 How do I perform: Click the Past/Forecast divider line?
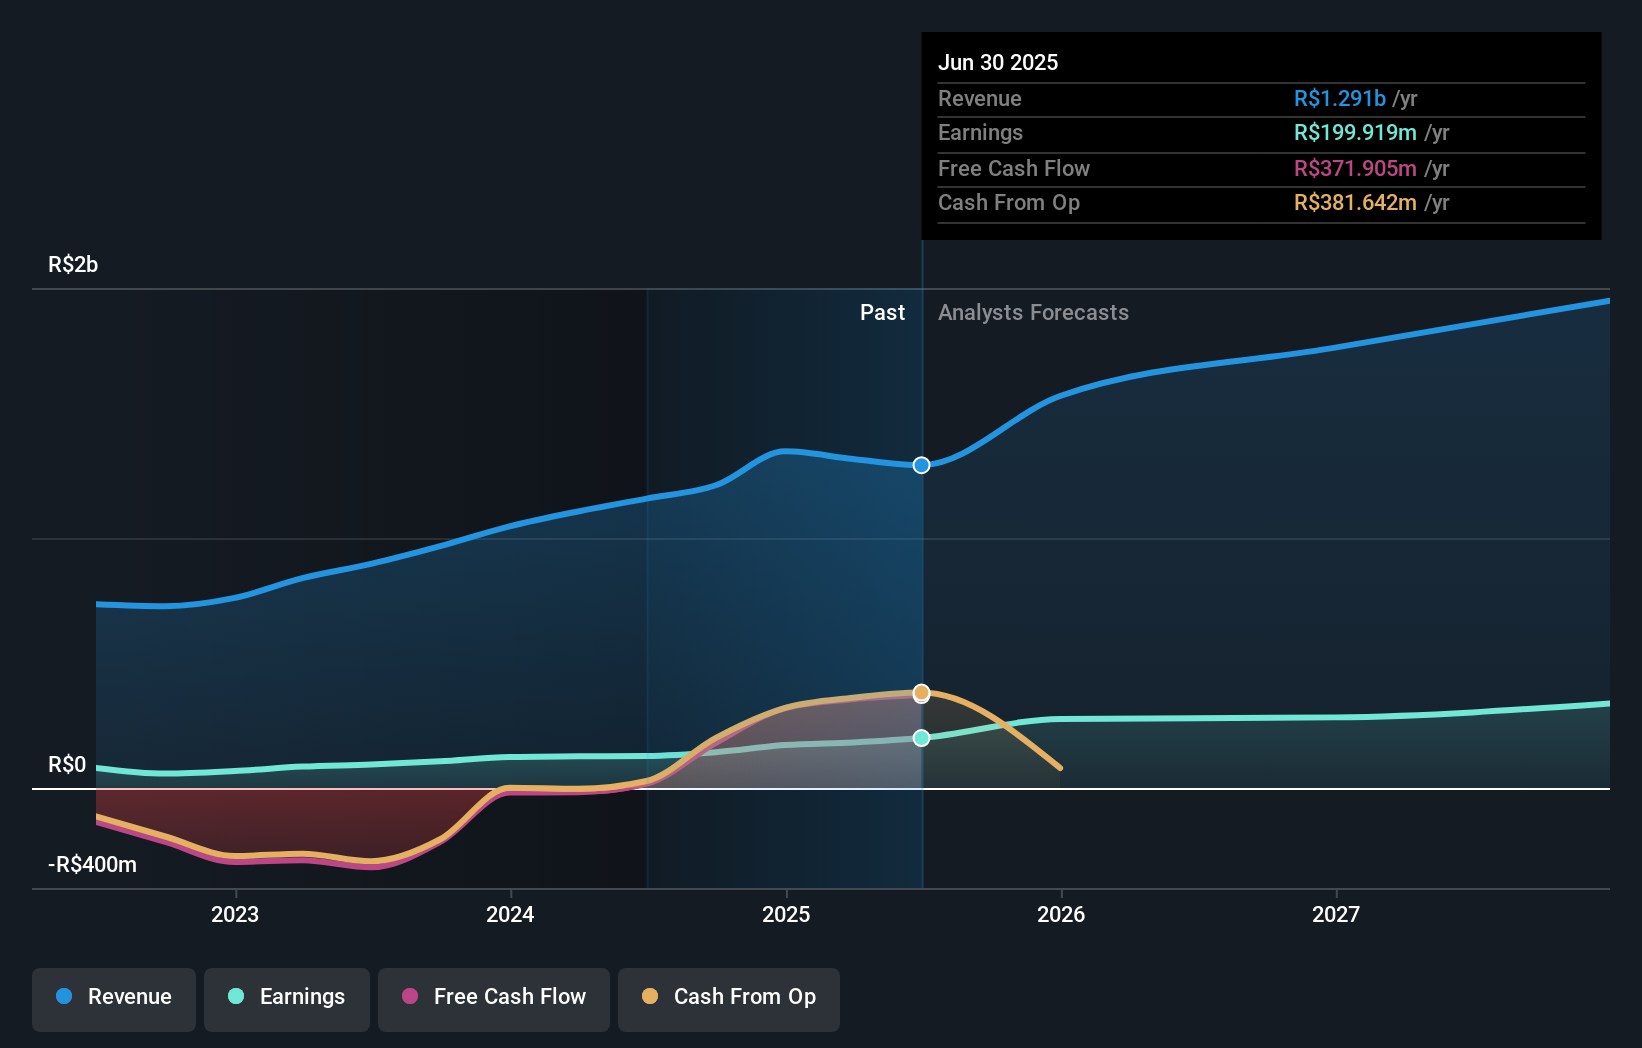coord(921,560)
